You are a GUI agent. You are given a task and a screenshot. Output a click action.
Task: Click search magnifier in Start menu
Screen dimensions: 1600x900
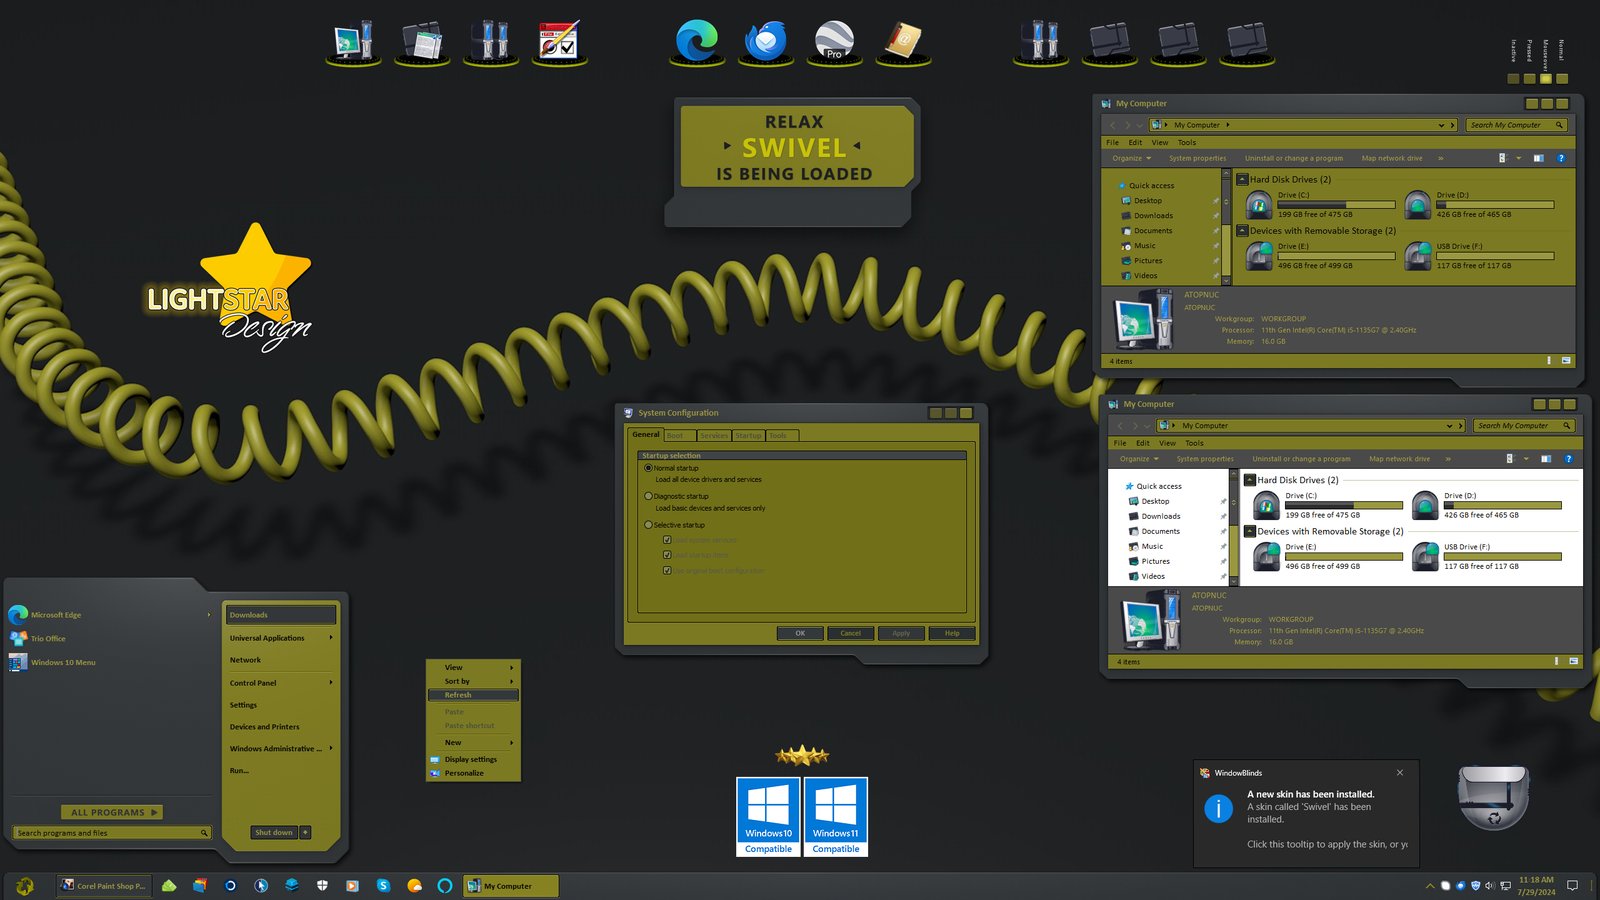click(x=204, y=832)
